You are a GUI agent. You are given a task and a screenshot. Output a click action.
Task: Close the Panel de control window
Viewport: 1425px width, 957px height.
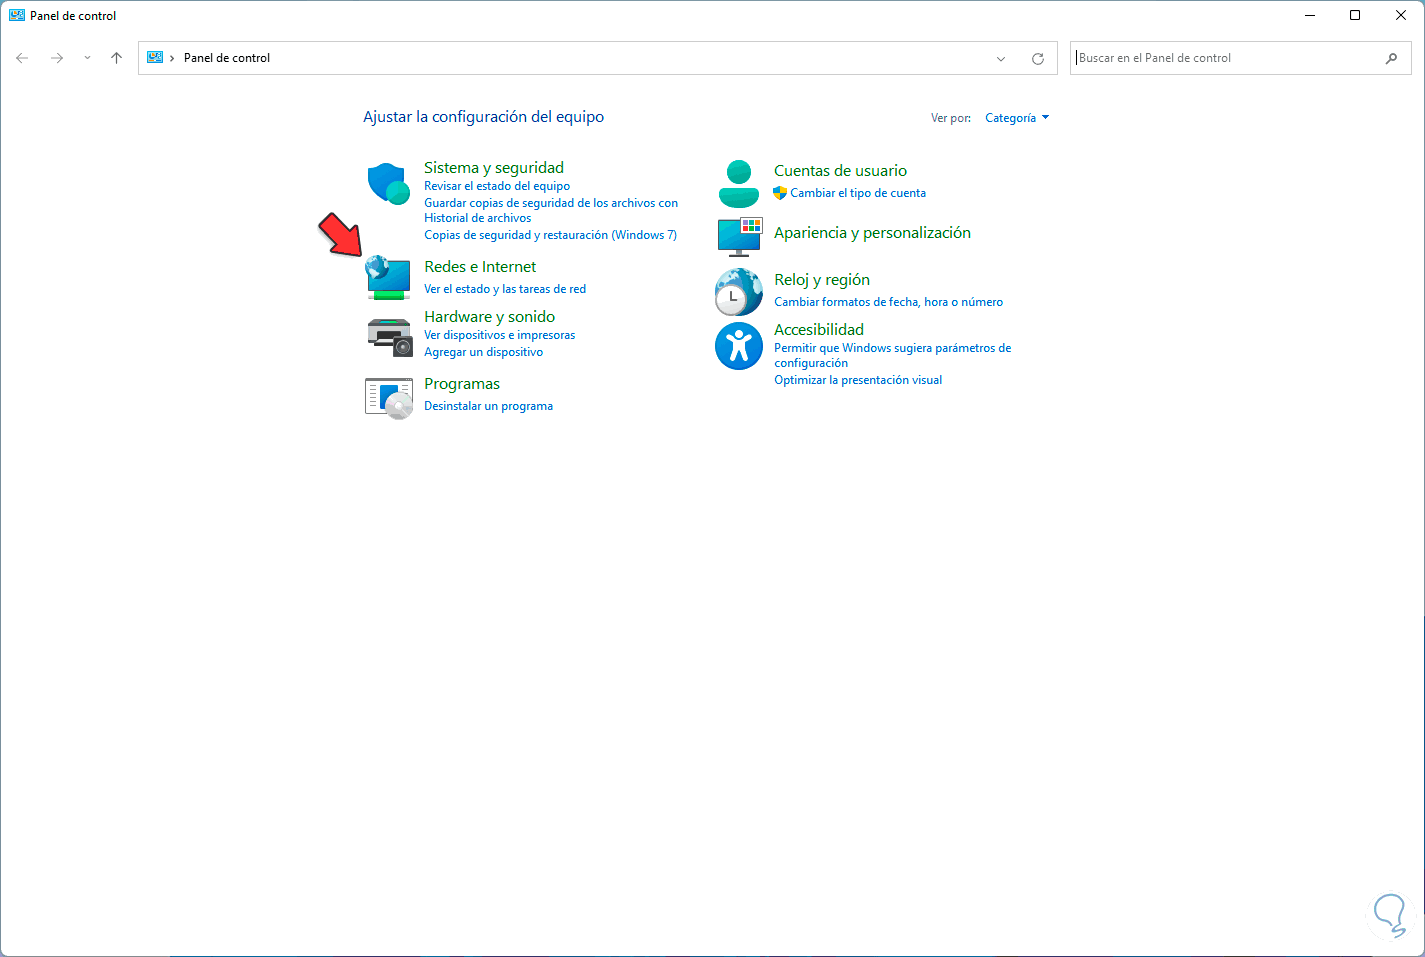pos(1401,15)
